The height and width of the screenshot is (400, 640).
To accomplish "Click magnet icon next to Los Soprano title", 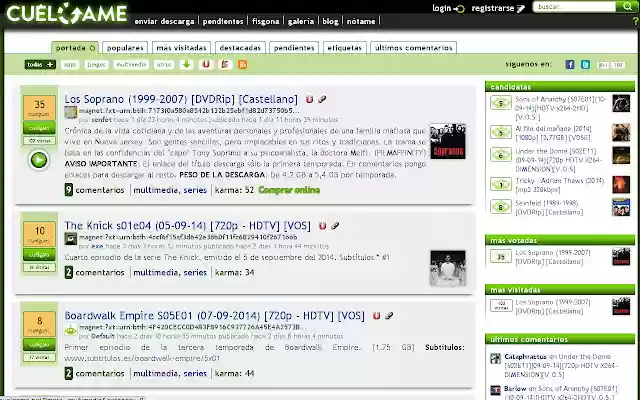I will click(x=309, y=99).
